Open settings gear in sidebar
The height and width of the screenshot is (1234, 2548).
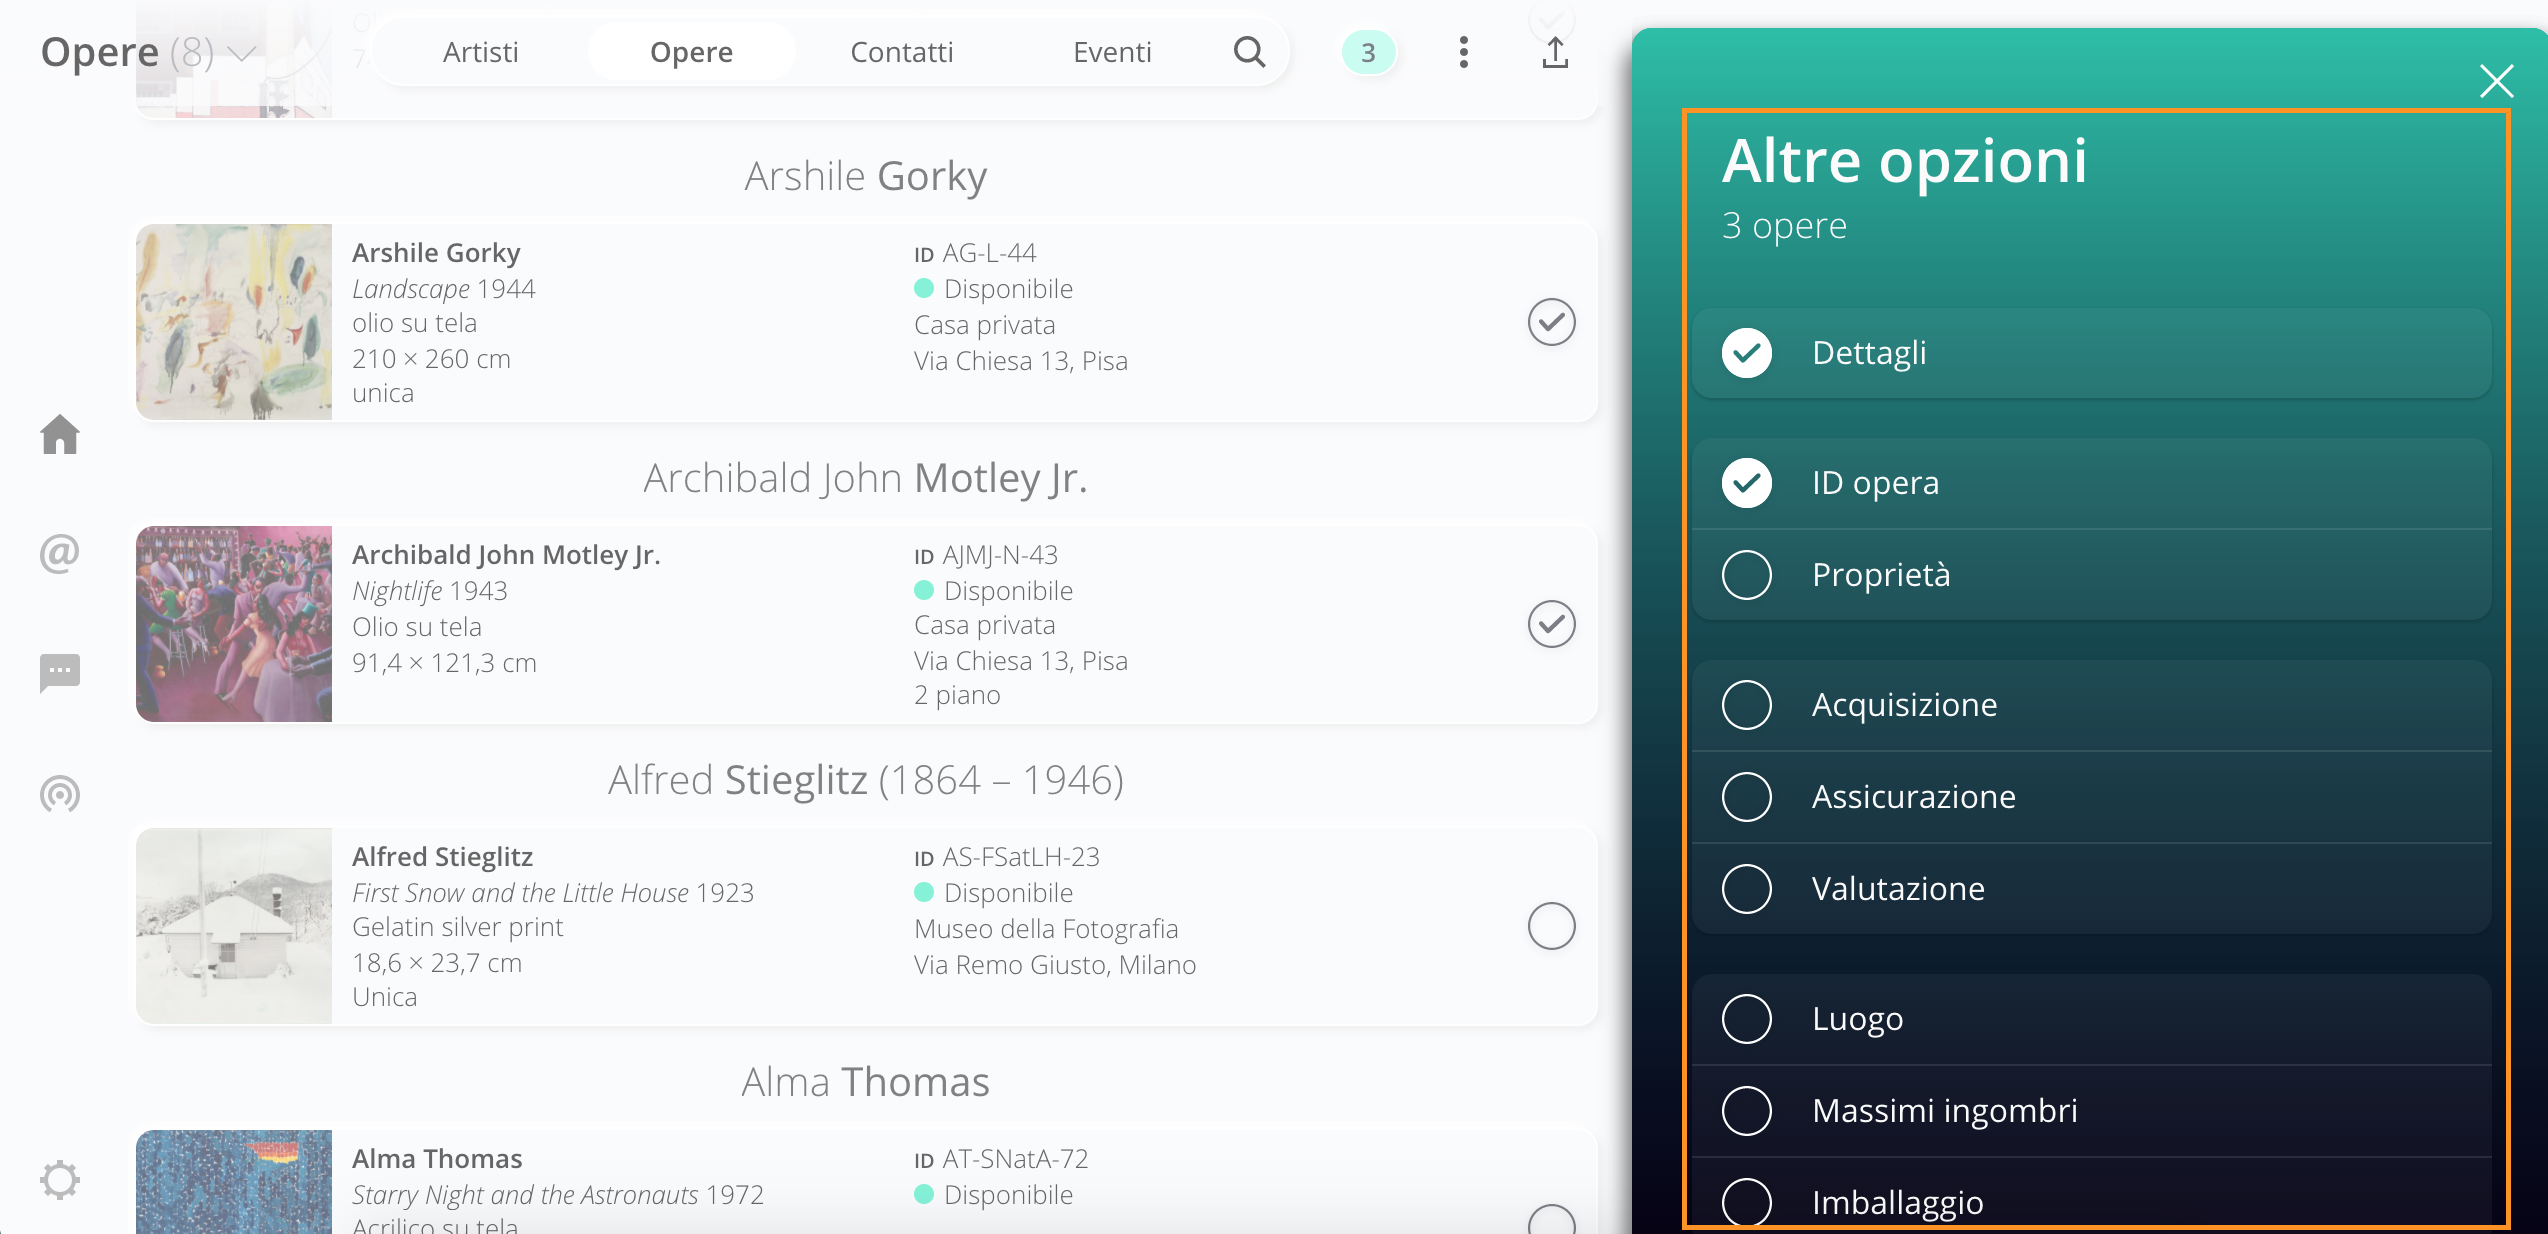(x=60, y=1180)
